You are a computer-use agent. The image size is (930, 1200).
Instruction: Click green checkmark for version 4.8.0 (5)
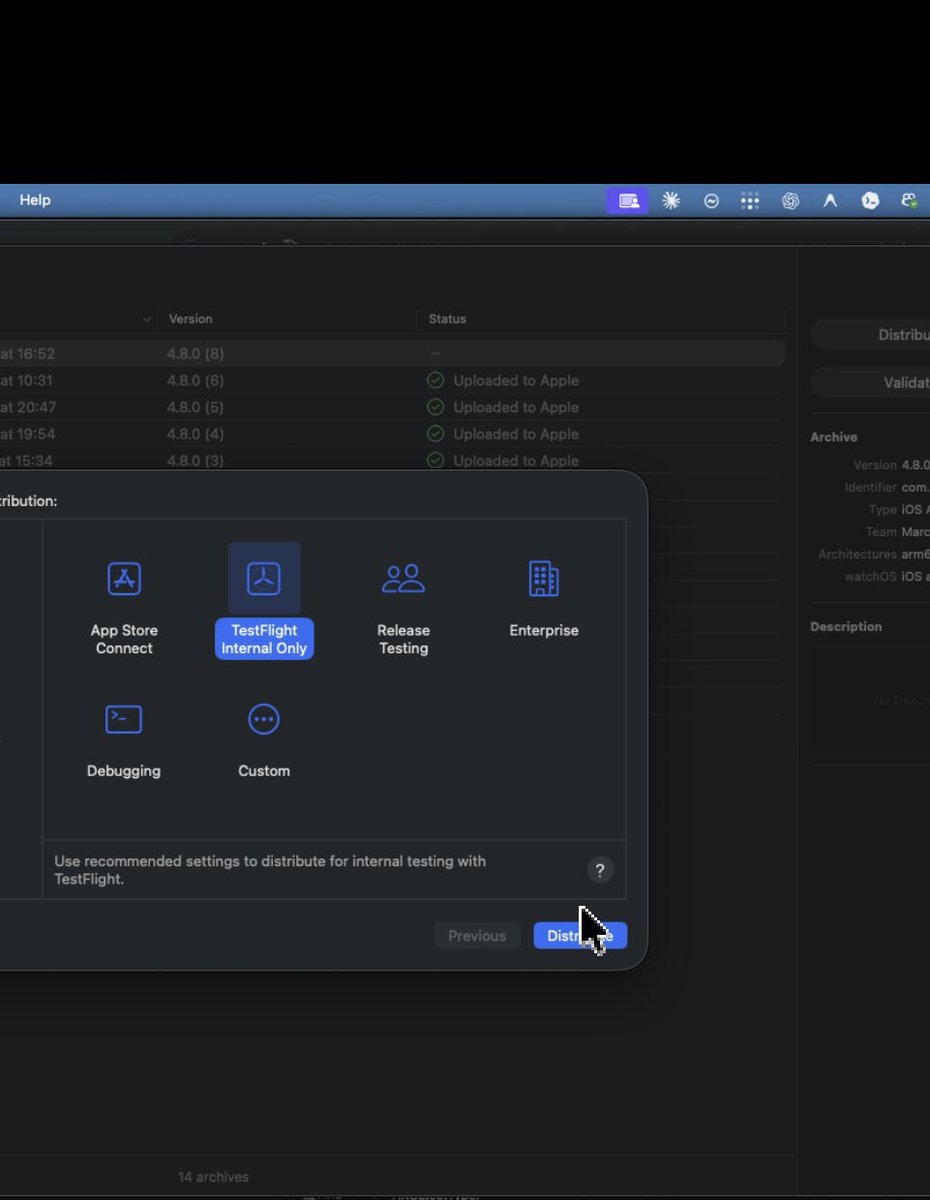(x=435, y=407)
